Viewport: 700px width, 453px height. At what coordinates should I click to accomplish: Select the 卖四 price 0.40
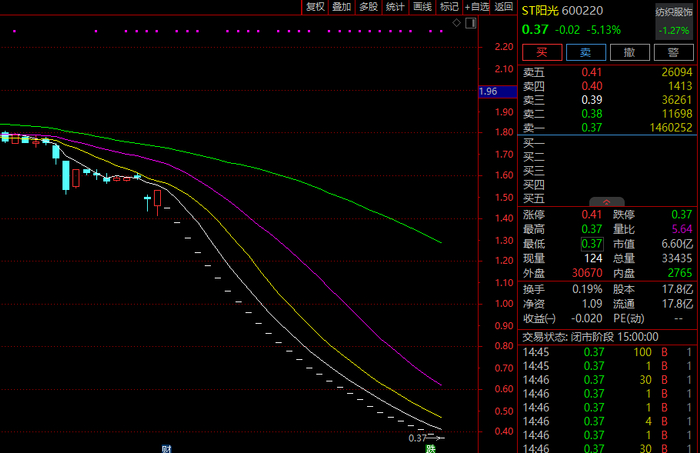(592, 86)
